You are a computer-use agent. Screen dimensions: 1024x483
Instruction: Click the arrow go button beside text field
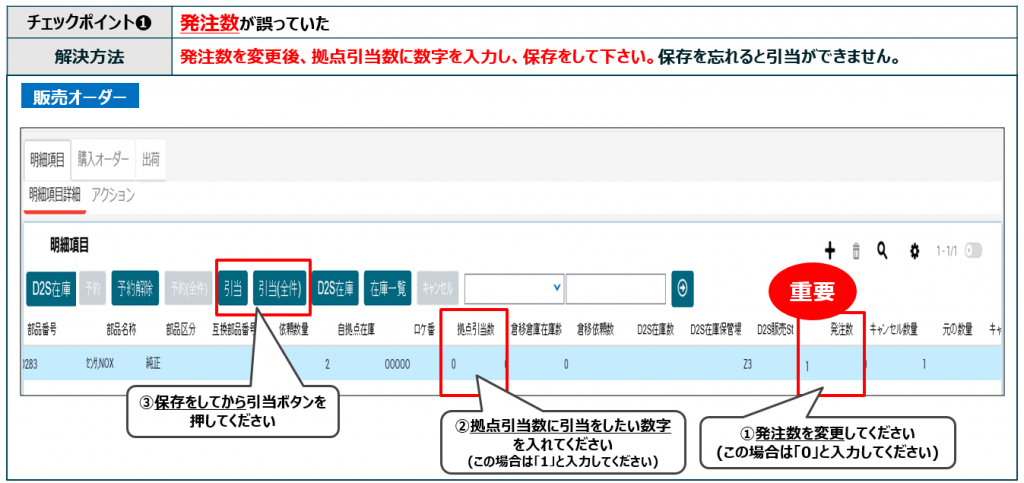coord(683,288)
